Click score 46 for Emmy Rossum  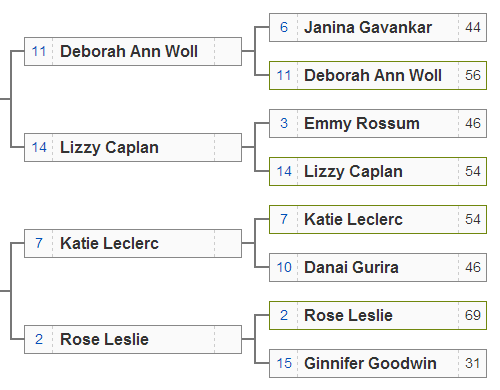click(x=473, y=123)
